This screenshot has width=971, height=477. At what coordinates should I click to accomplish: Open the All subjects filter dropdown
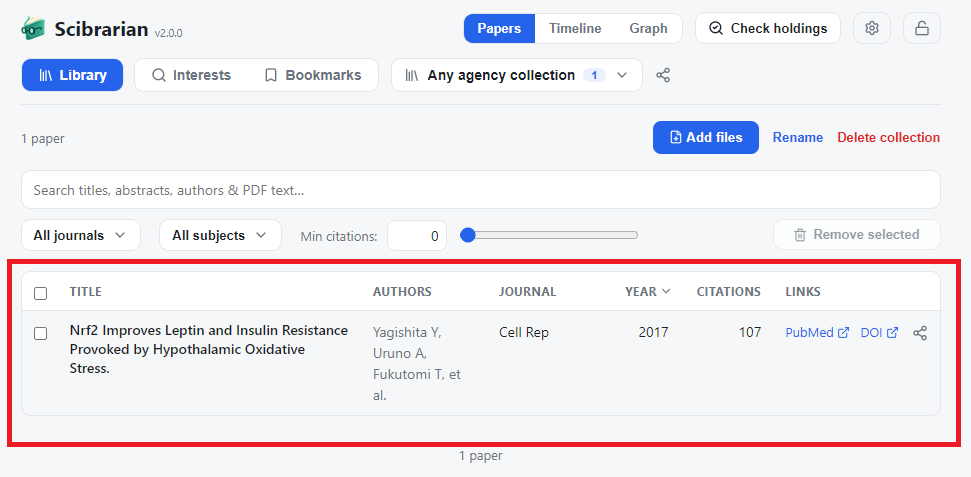click(x=220, y=235)
